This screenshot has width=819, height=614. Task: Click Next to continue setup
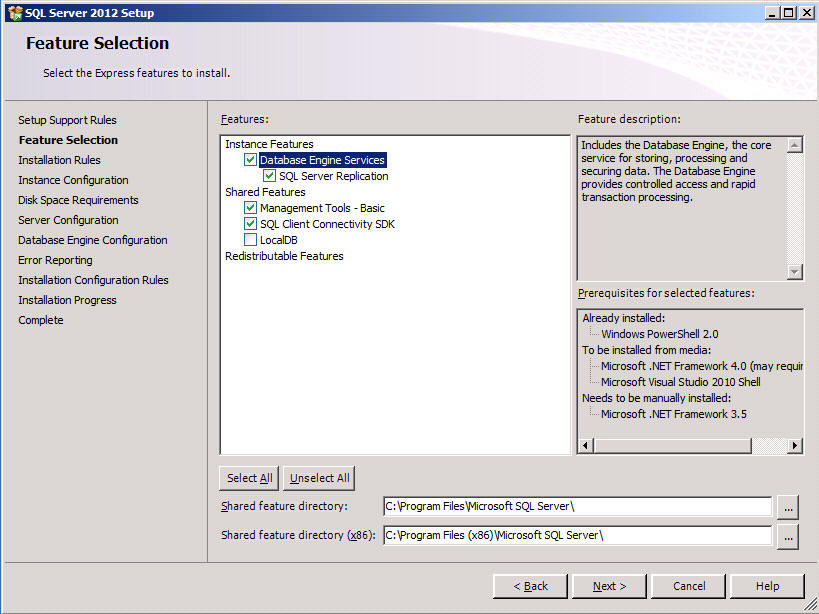610,586
